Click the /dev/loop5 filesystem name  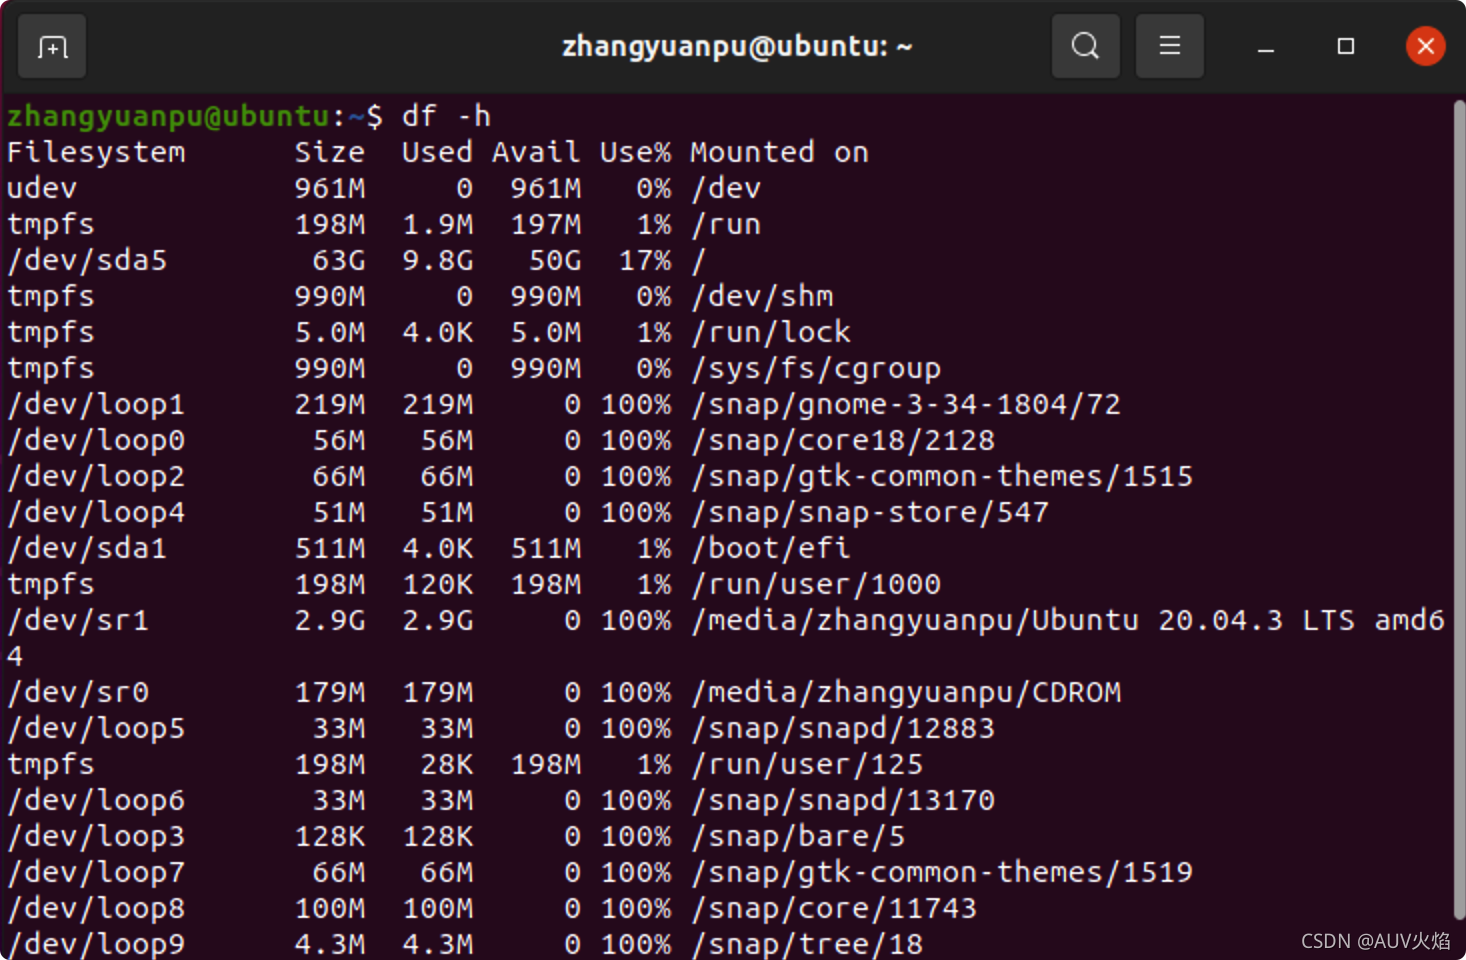pyautogui.click(x=96, y=729)
